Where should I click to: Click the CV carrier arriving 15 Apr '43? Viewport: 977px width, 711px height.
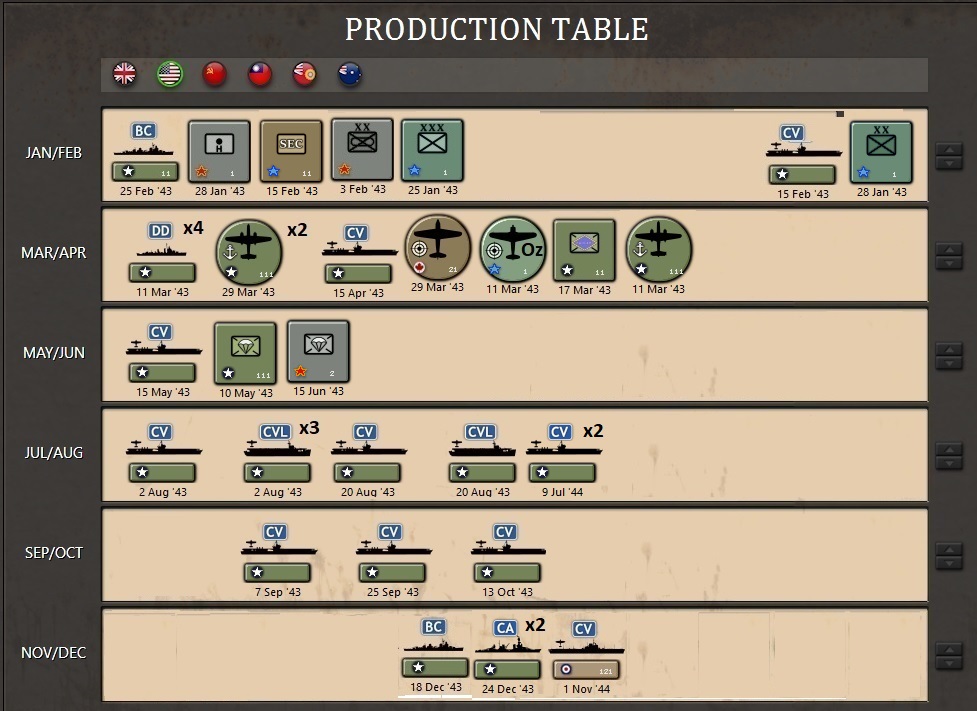[358, 253]
